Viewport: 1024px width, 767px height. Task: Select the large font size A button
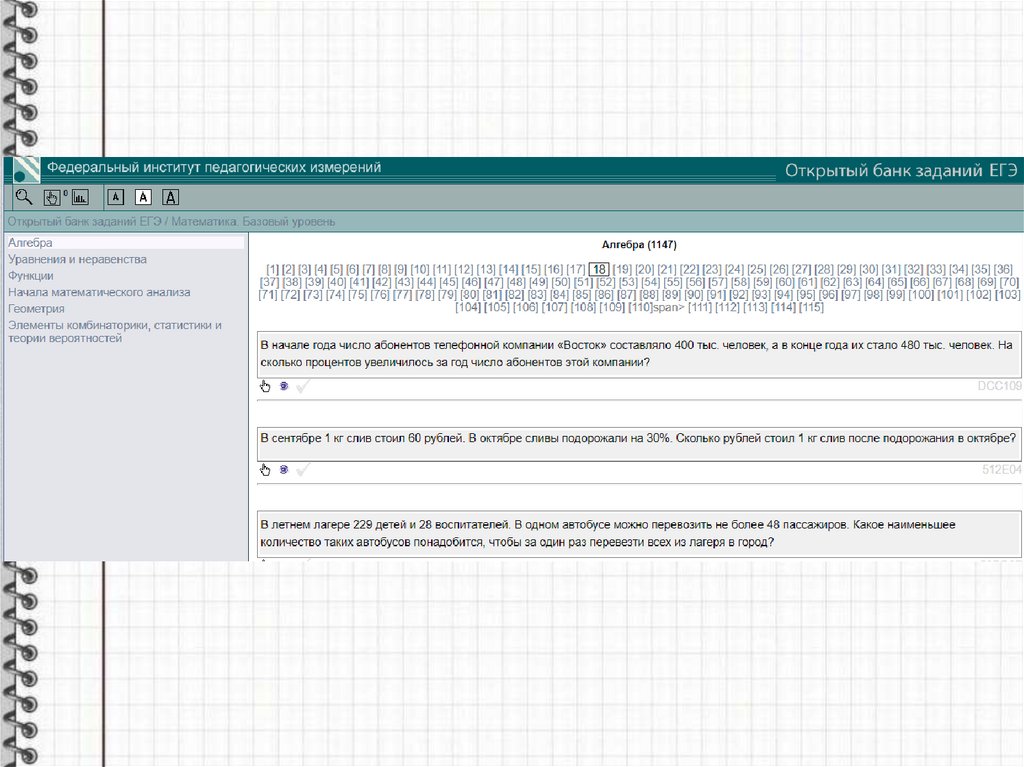pos(171,197)
